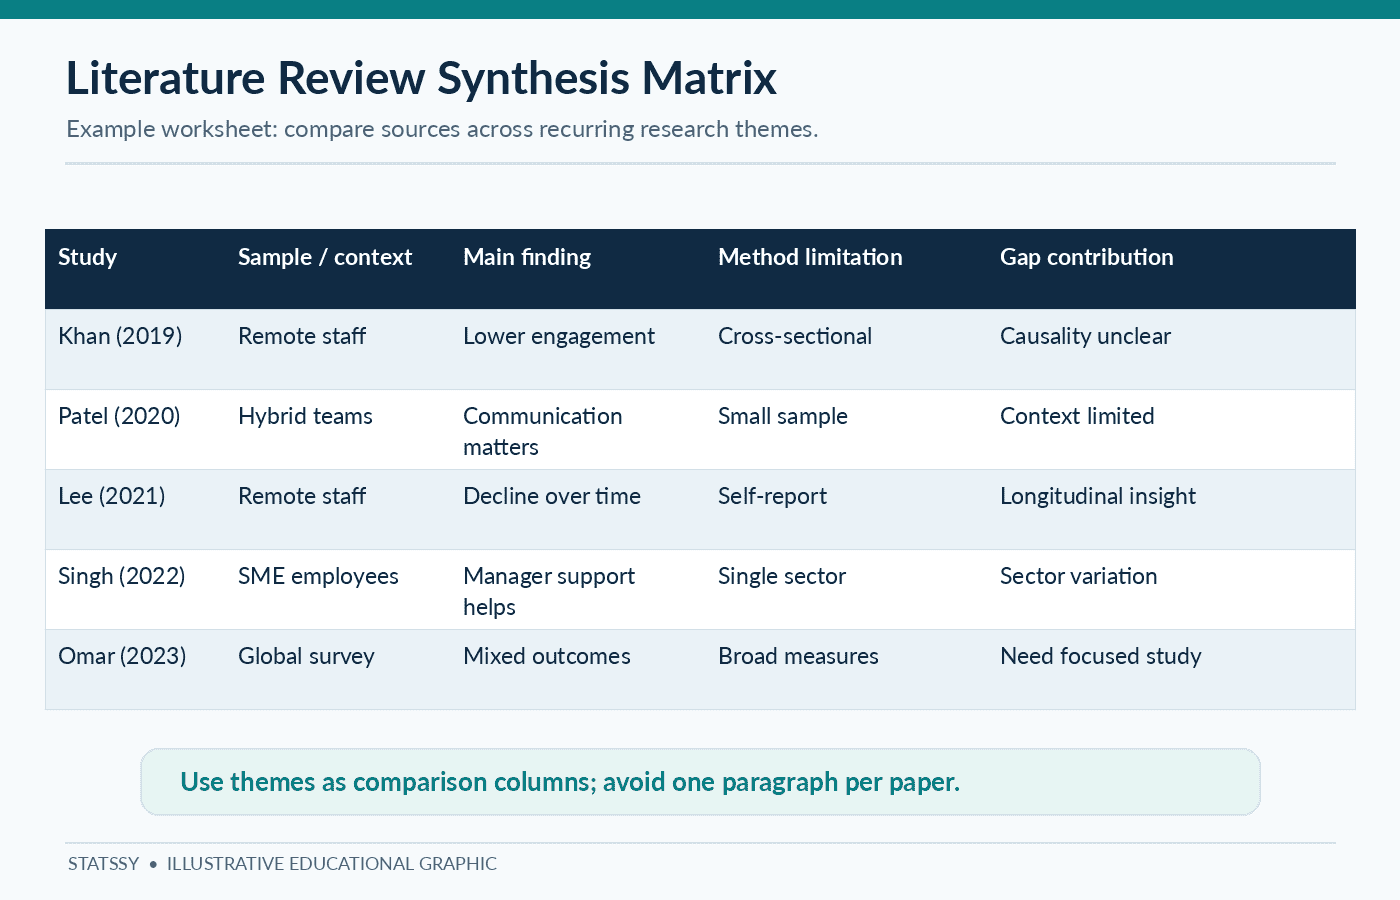Viewport: 1400px width, 900px height.
Task: Click the 'Omar (2023)' study cell
Action: point(122,657)
